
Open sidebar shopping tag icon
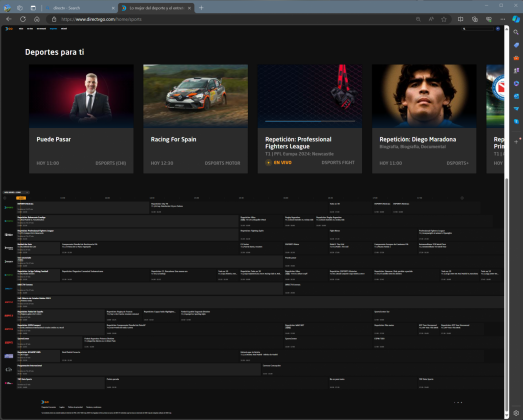[x=516, y=45]
